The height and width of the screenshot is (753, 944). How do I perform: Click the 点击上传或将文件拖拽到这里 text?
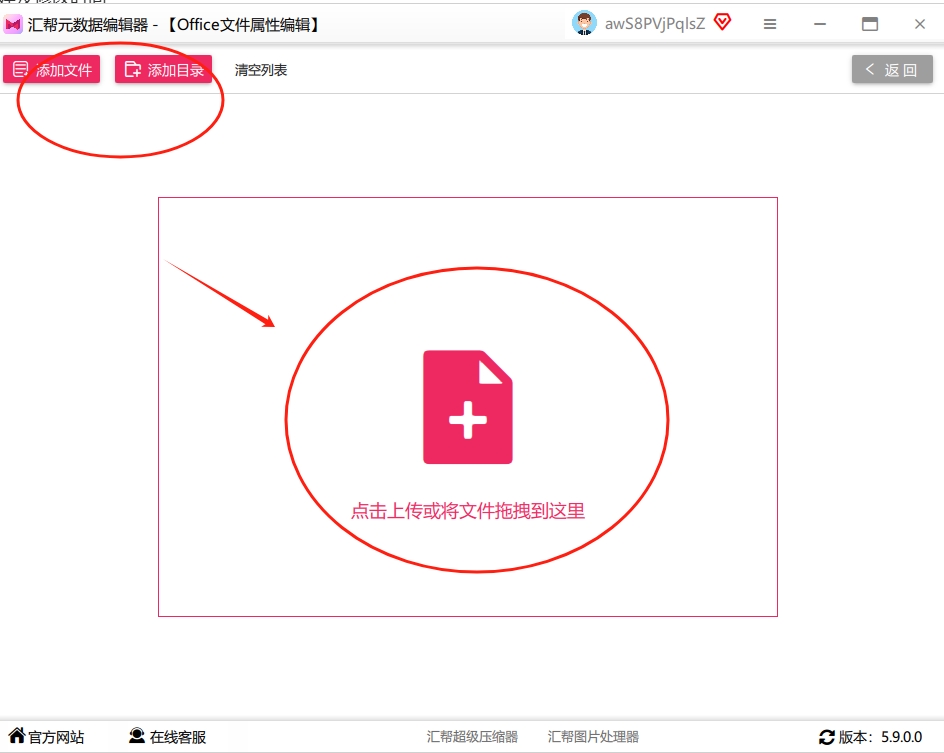pos(468,511)
